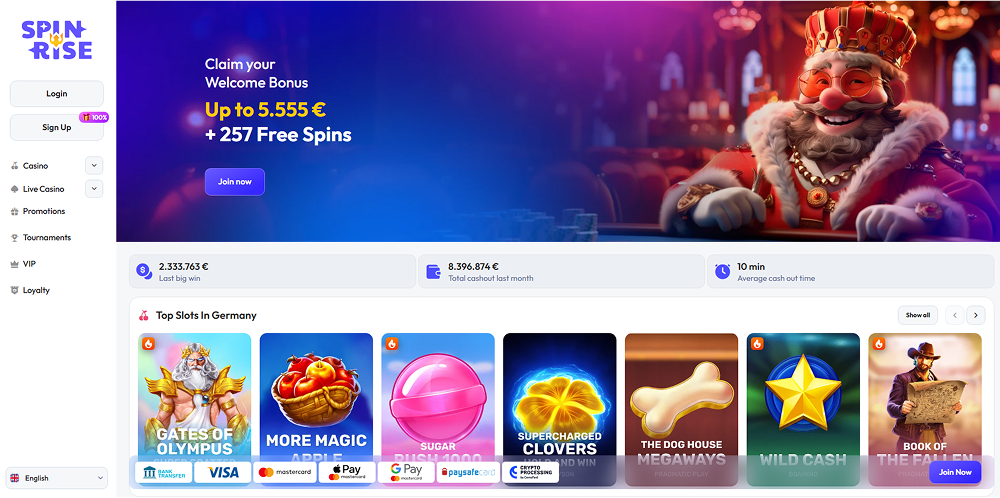Select the Apple Pay payment icon
Viewport: 1000px width, 498px height.
pos(347,472)
